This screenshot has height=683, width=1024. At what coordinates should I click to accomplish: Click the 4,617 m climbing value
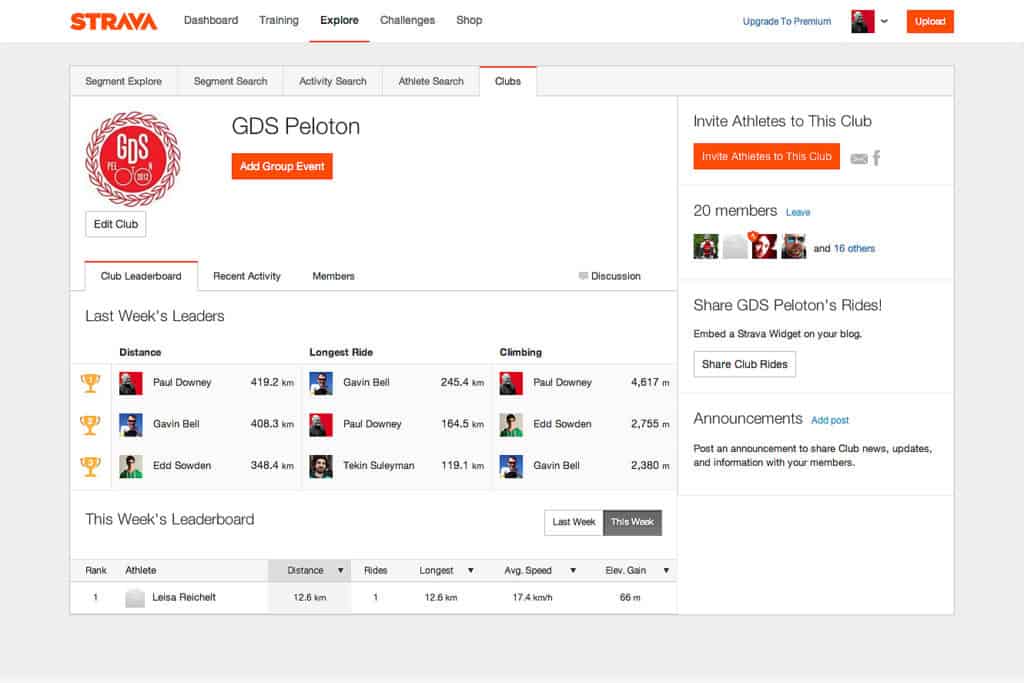click(650, 383)
